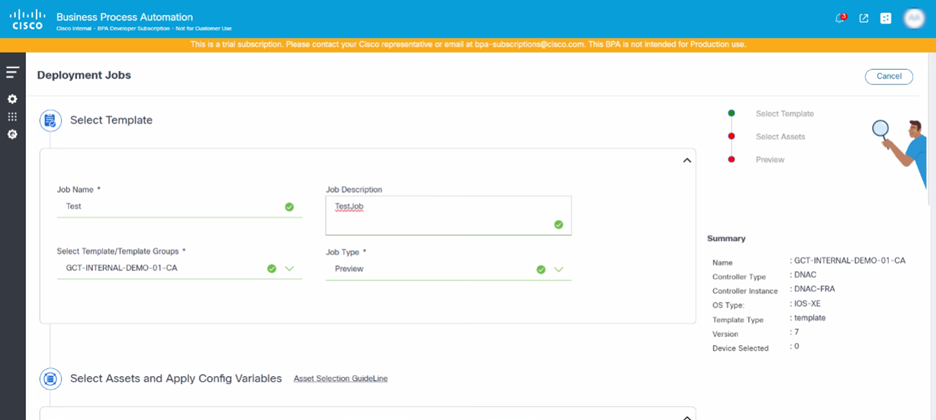Click the Cisco logo
936x420 pixels.
coord(27,19)
